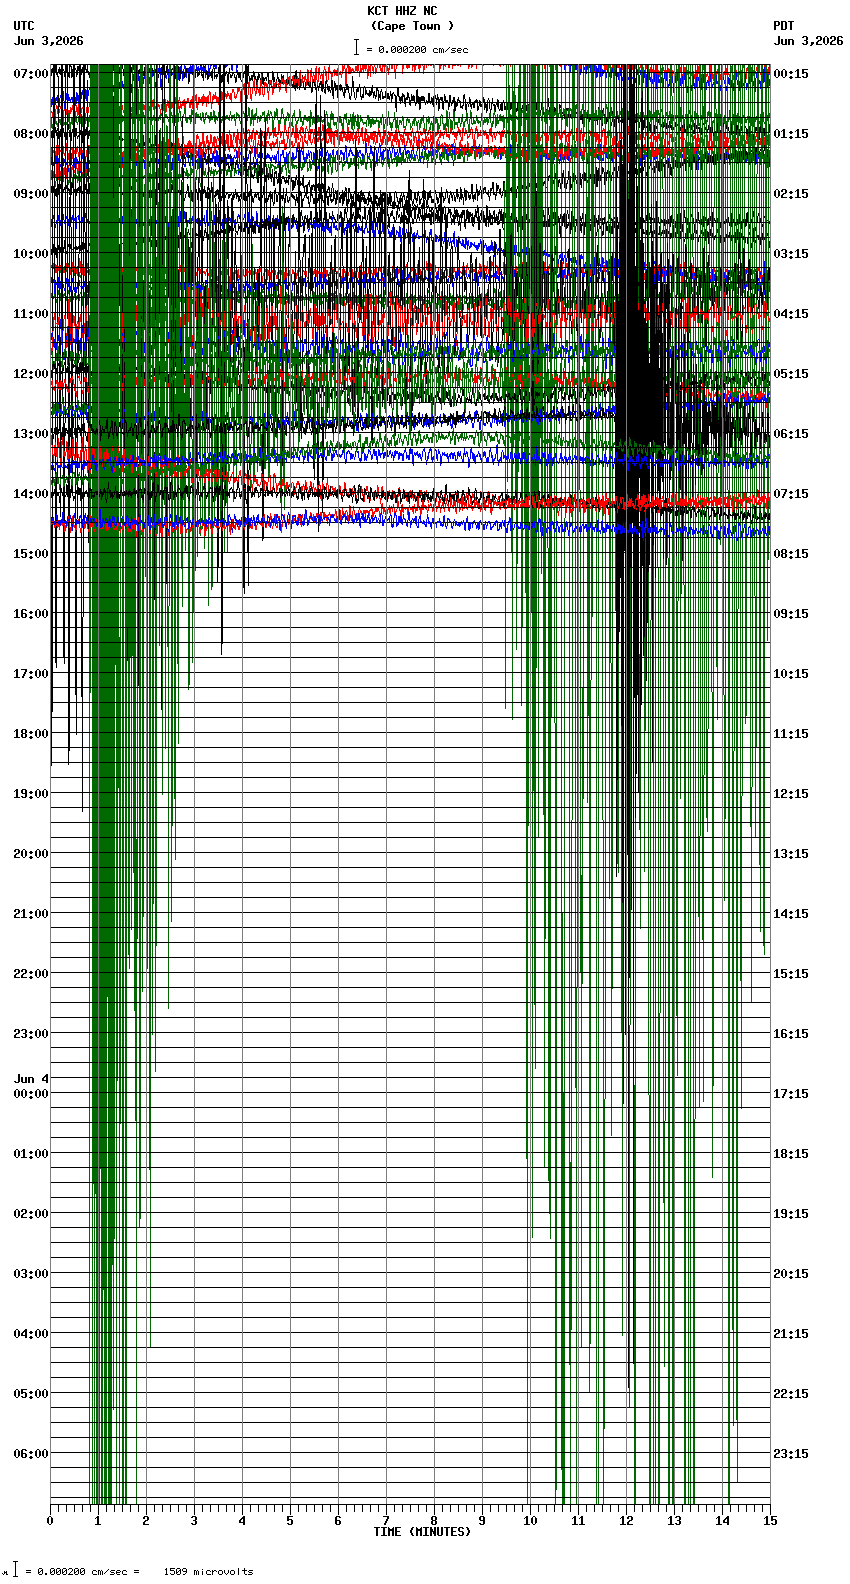The width and height of the screenshot is (850, 1584).
Task: Click the PDT time label '07:15'
Action: tap(791, 494)
